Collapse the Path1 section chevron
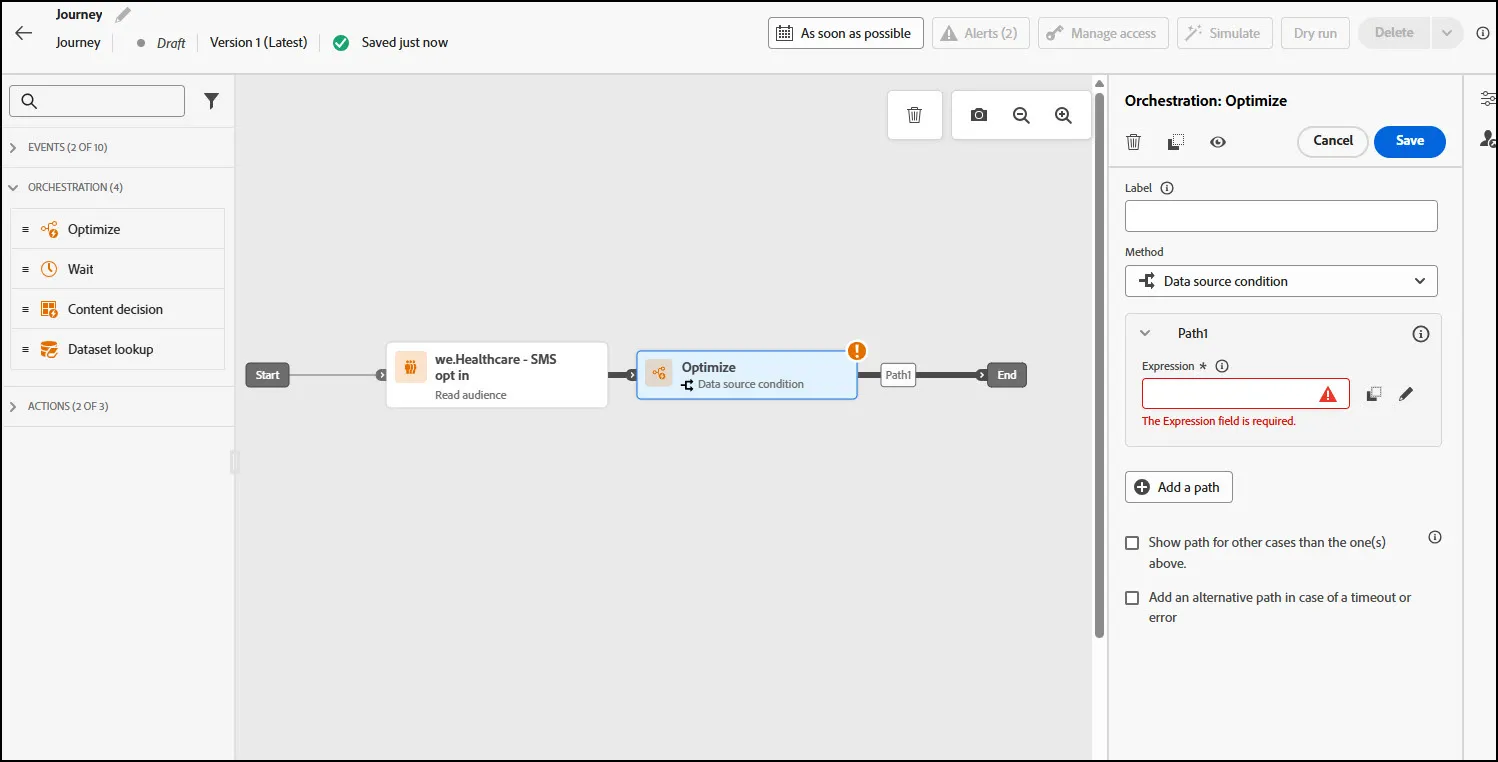1498x762 pixels. pos(1147,334)
